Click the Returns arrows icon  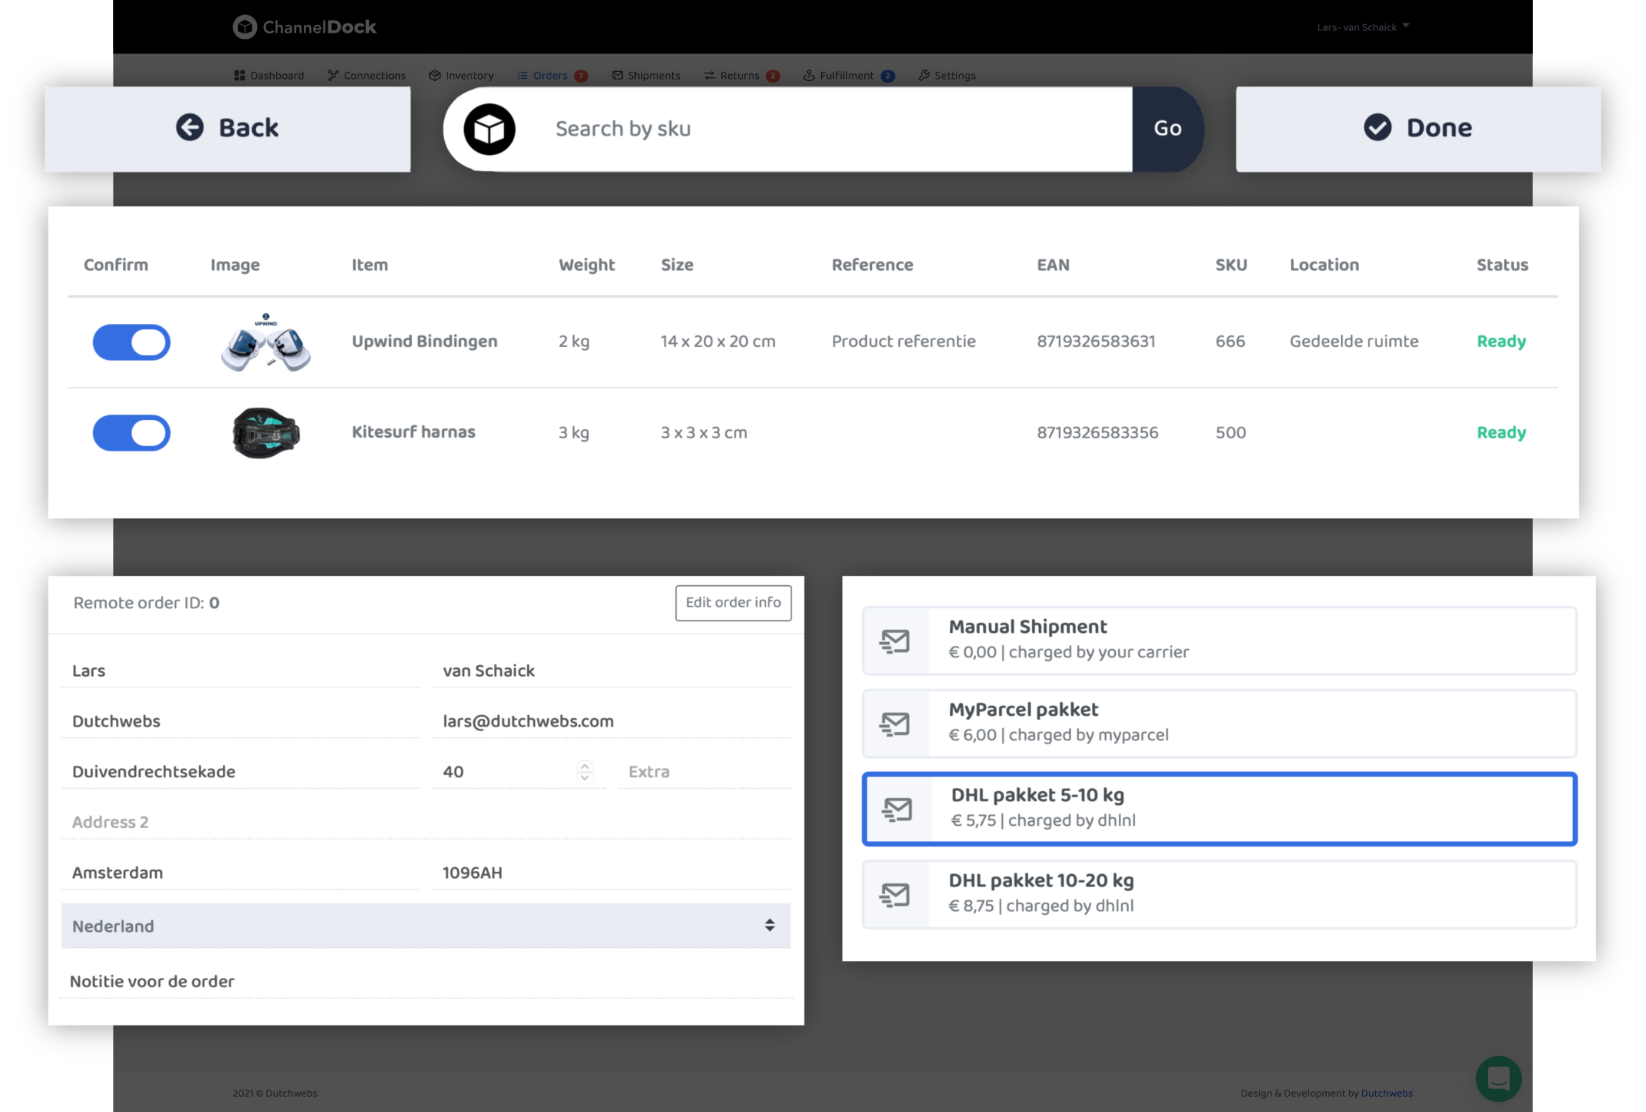(x=709, y=76)
